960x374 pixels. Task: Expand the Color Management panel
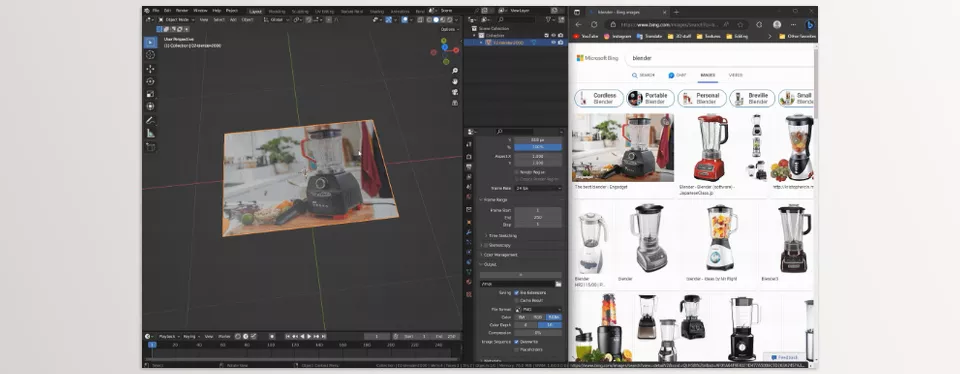[x=499, y=255]
